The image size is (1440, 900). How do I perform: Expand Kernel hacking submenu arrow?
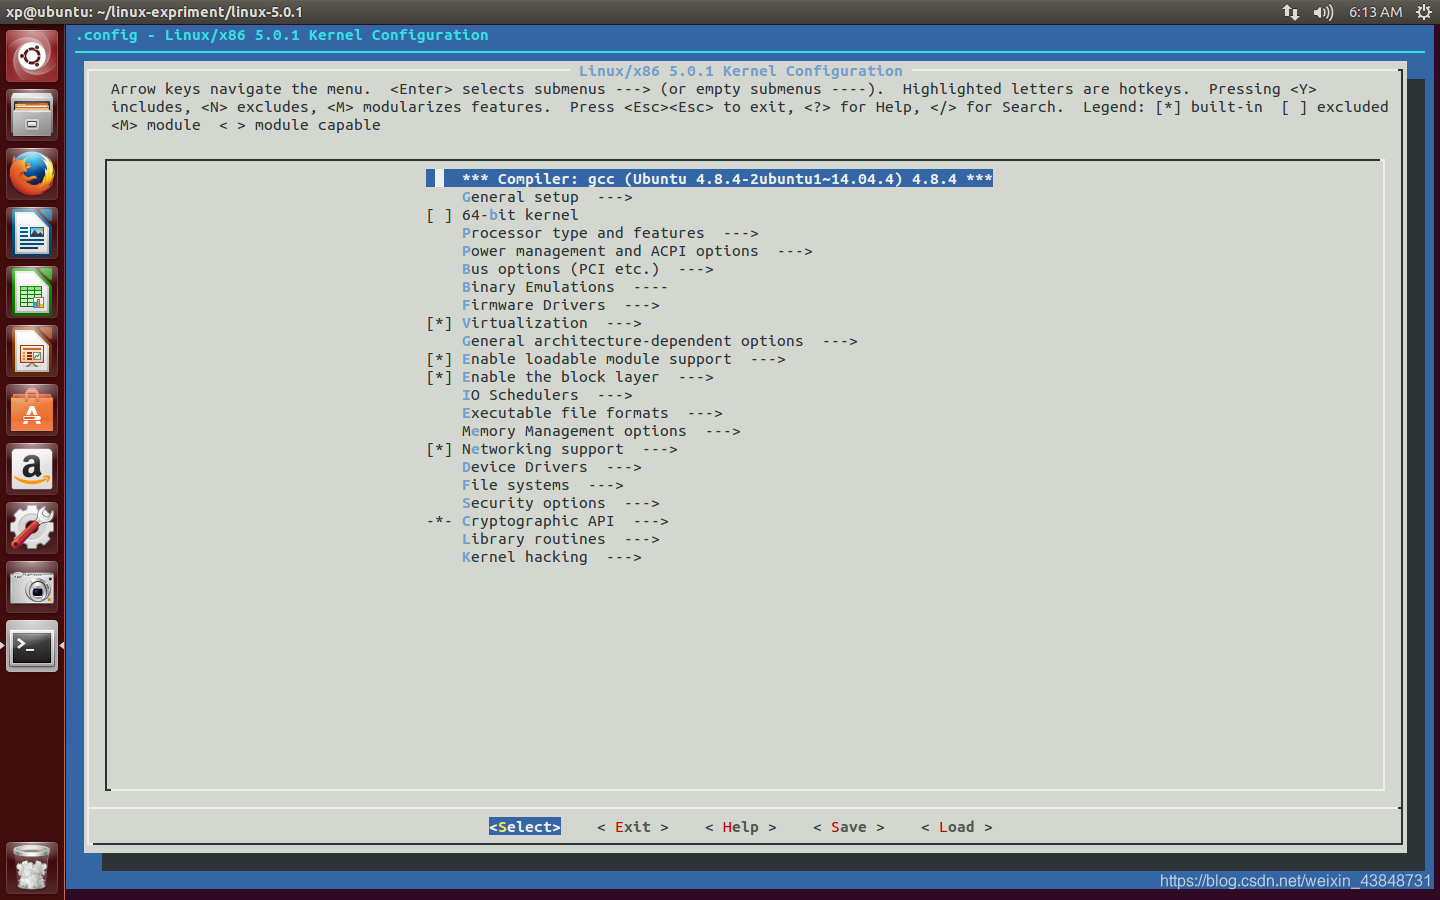pyautogui.click(x=624, y=557)
